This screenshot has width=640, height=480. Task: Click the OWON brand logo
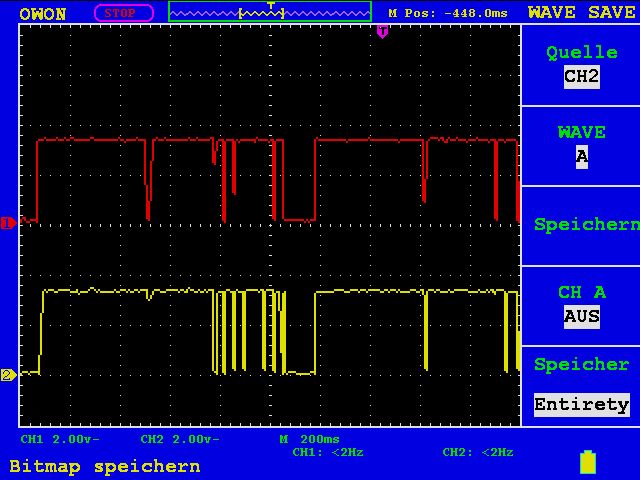[42, 14]
